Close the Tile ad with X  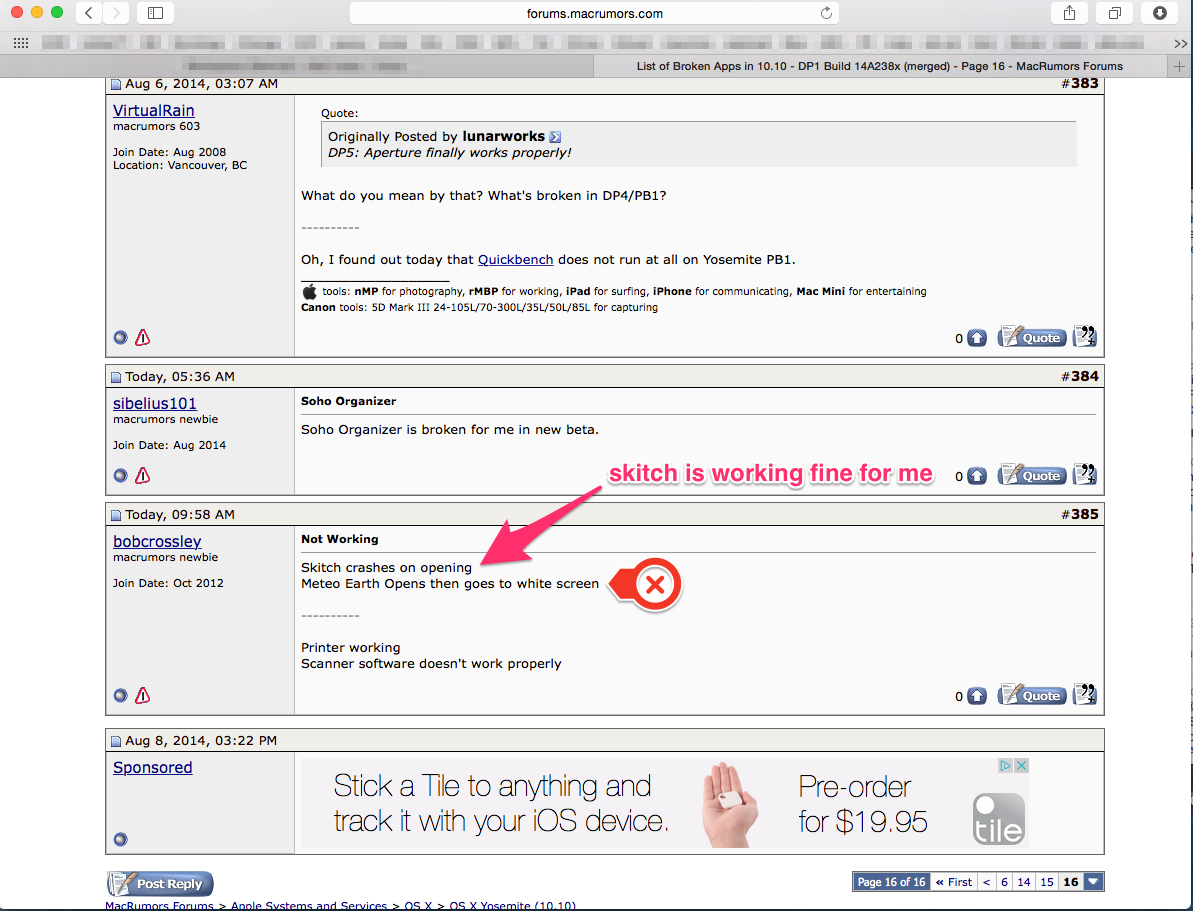click(x=1022, y=766)
